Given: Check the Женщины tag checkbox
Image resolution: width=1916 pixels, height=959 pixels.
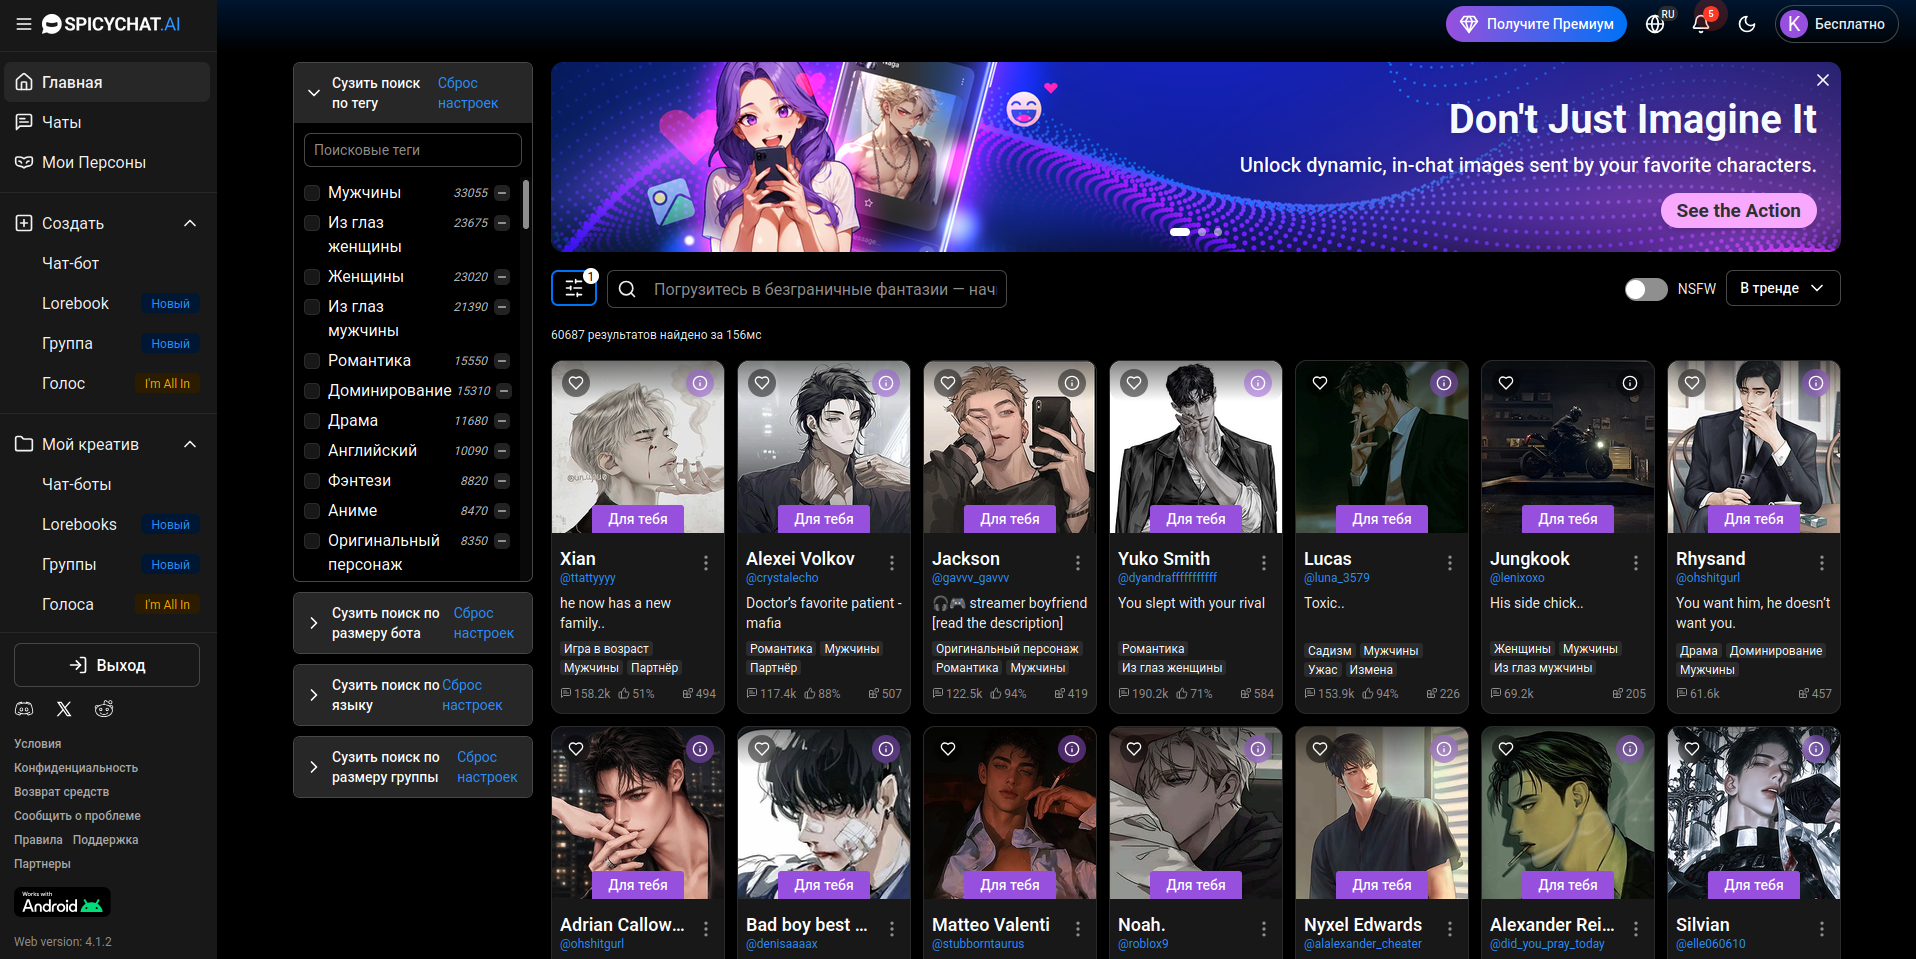Looking at the screenshot, I should (312, 277).
